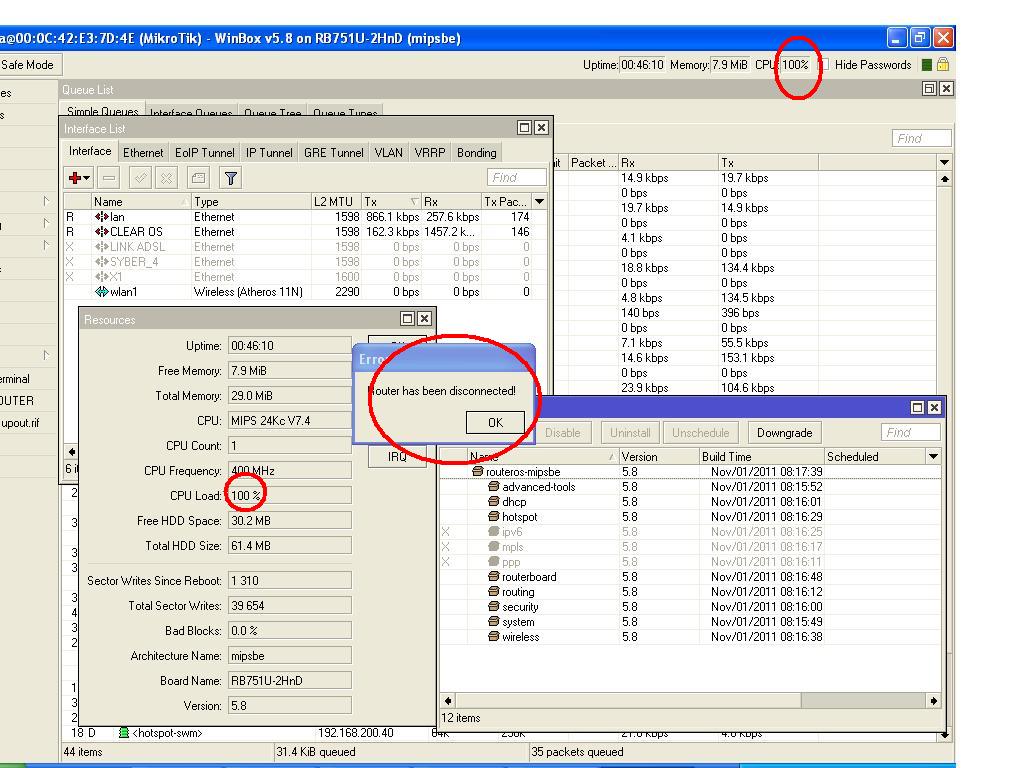
Task: Open the Interface List column dropdown arrow
Action: [x=540, y=202]
